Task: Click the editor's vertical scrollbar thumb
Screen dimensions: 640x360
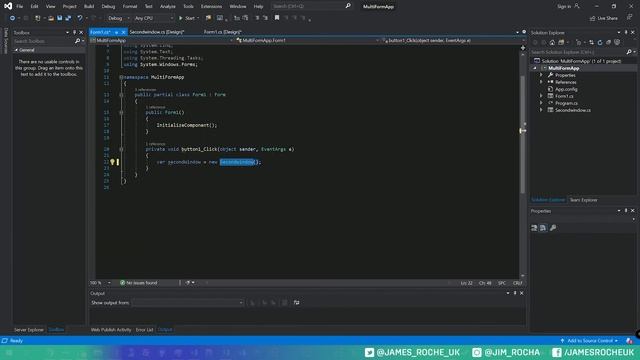Action: [522, 135]
